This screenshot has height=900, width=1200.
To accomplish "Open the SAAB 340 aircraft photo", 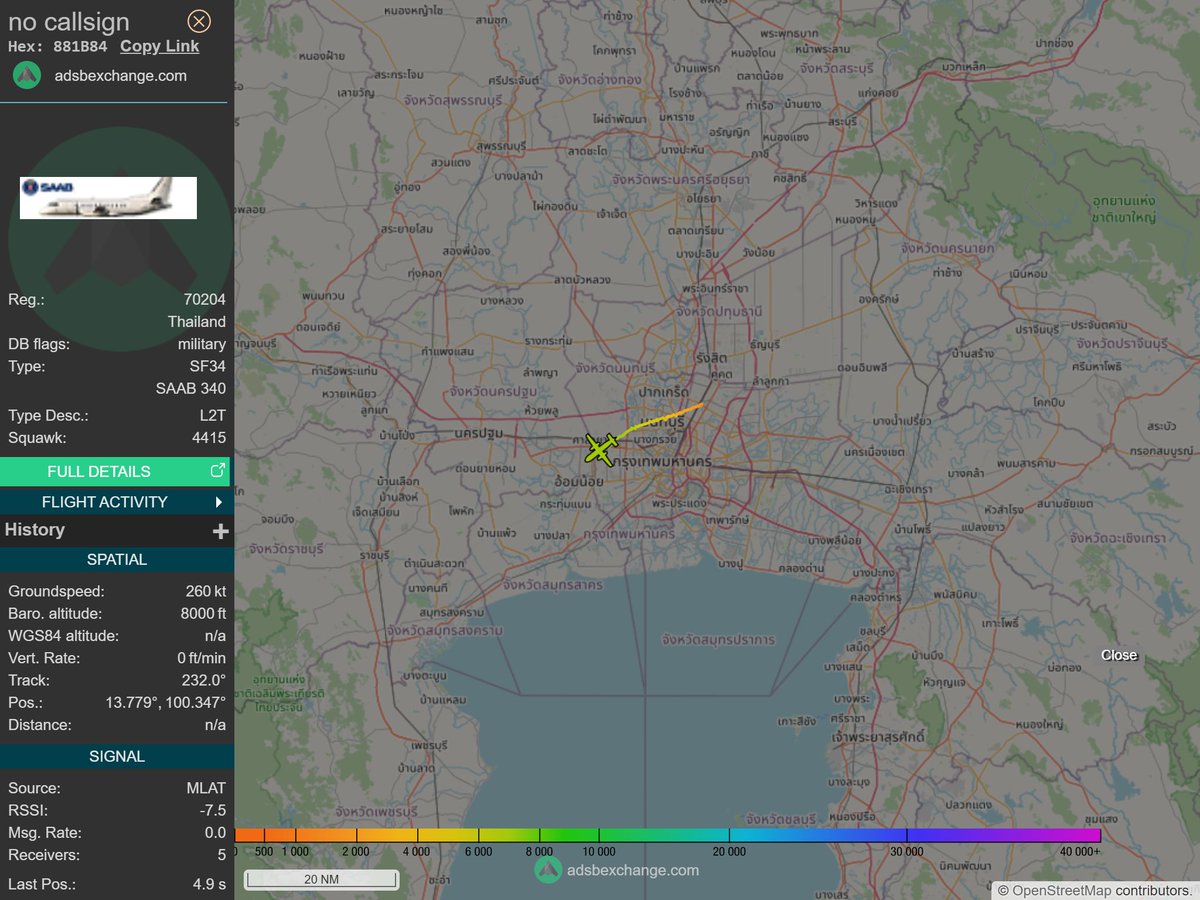I will click(x=107, y=198).
